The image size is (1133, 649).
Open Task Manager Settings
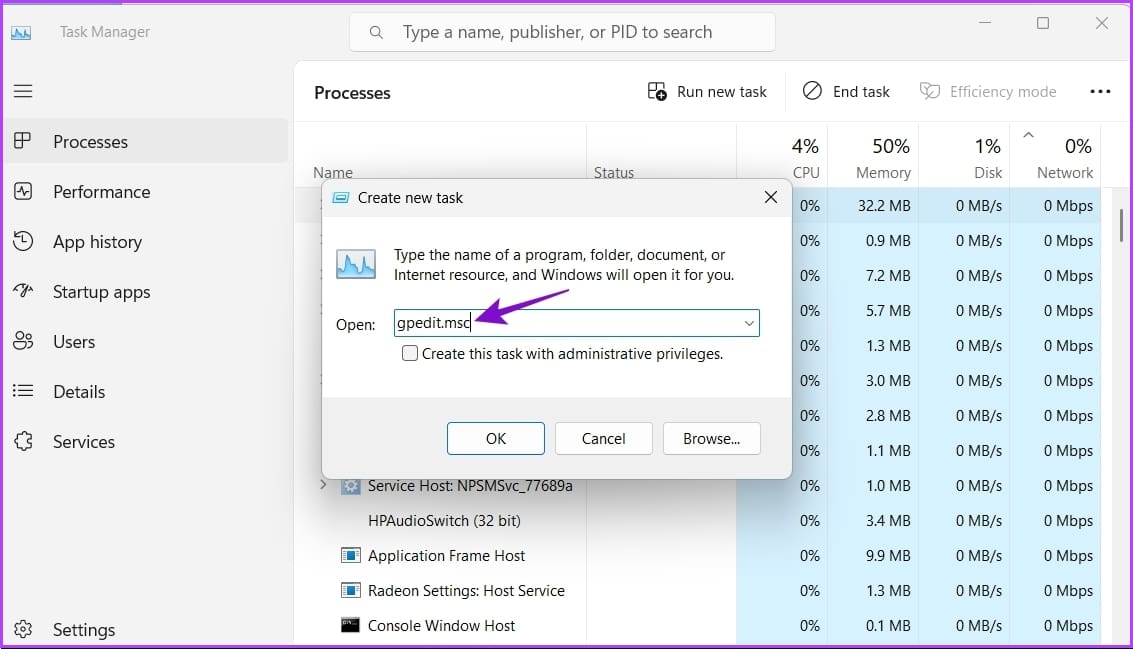point(146,629)
